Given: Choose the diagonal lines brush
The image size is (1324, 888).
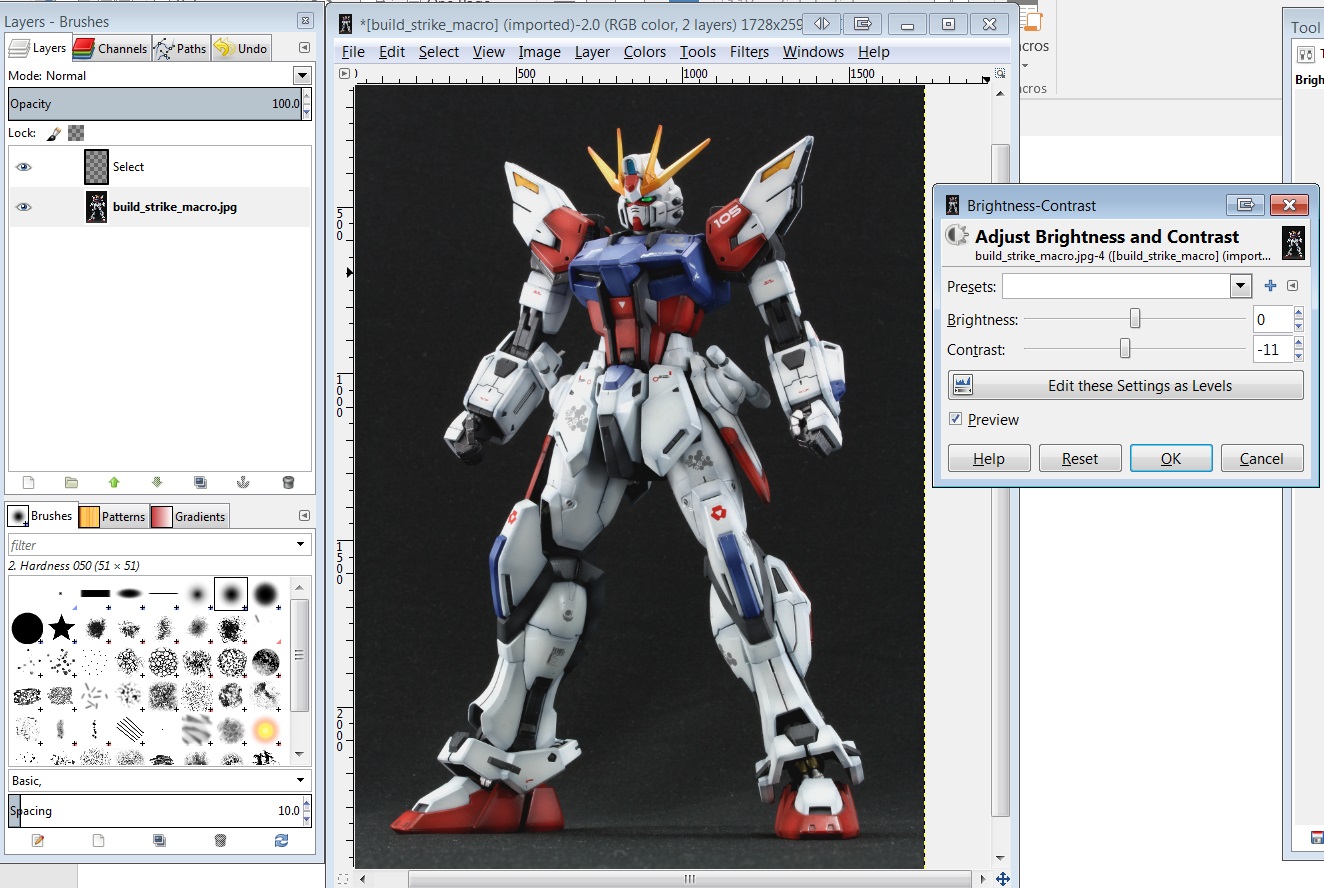Looking at the screenshot, I should click(129, 730).
